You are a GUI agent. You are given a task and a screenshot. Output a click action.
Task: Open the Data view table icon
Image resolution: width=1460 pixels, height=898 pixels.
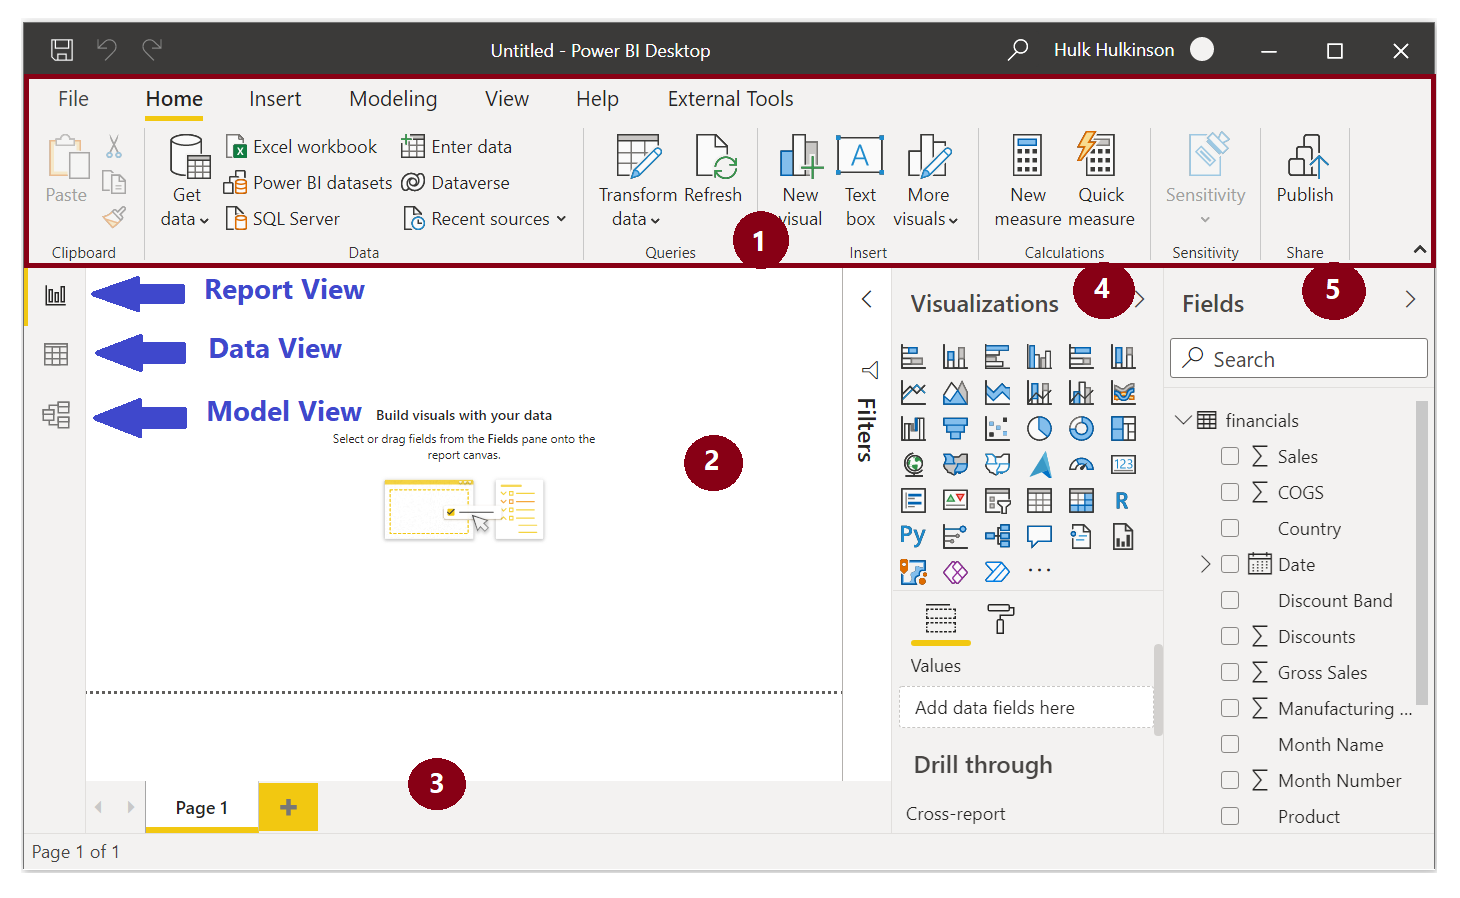coord(56,354)
